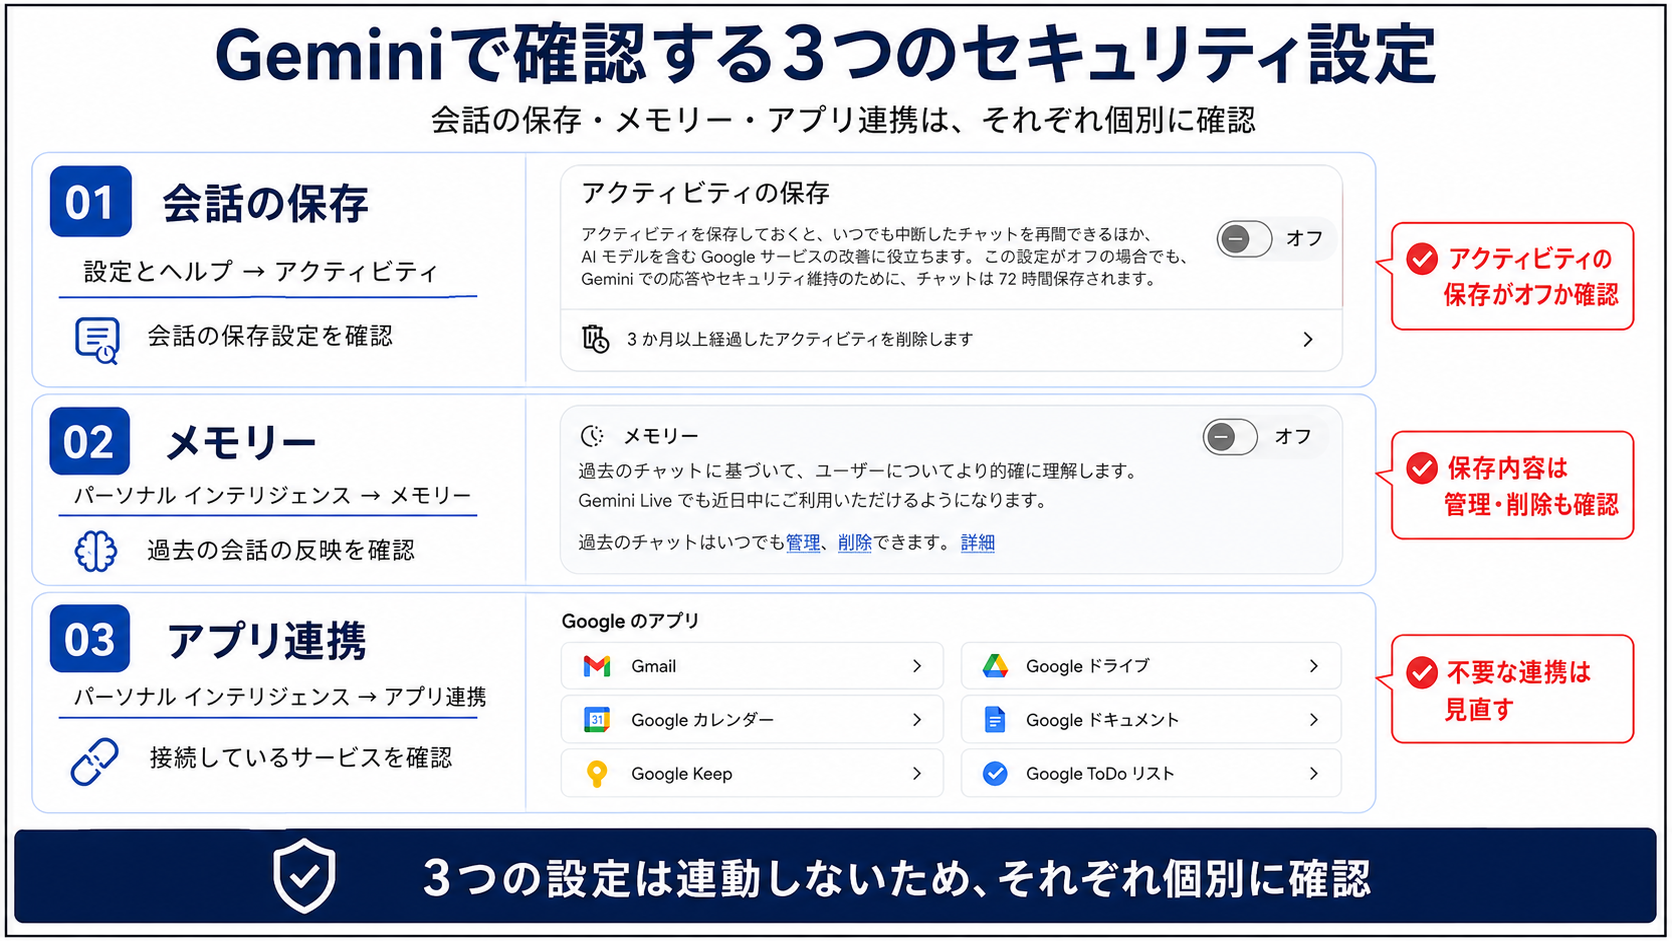
Task: Click the Google Calendar icon
Action: point(597,720)
